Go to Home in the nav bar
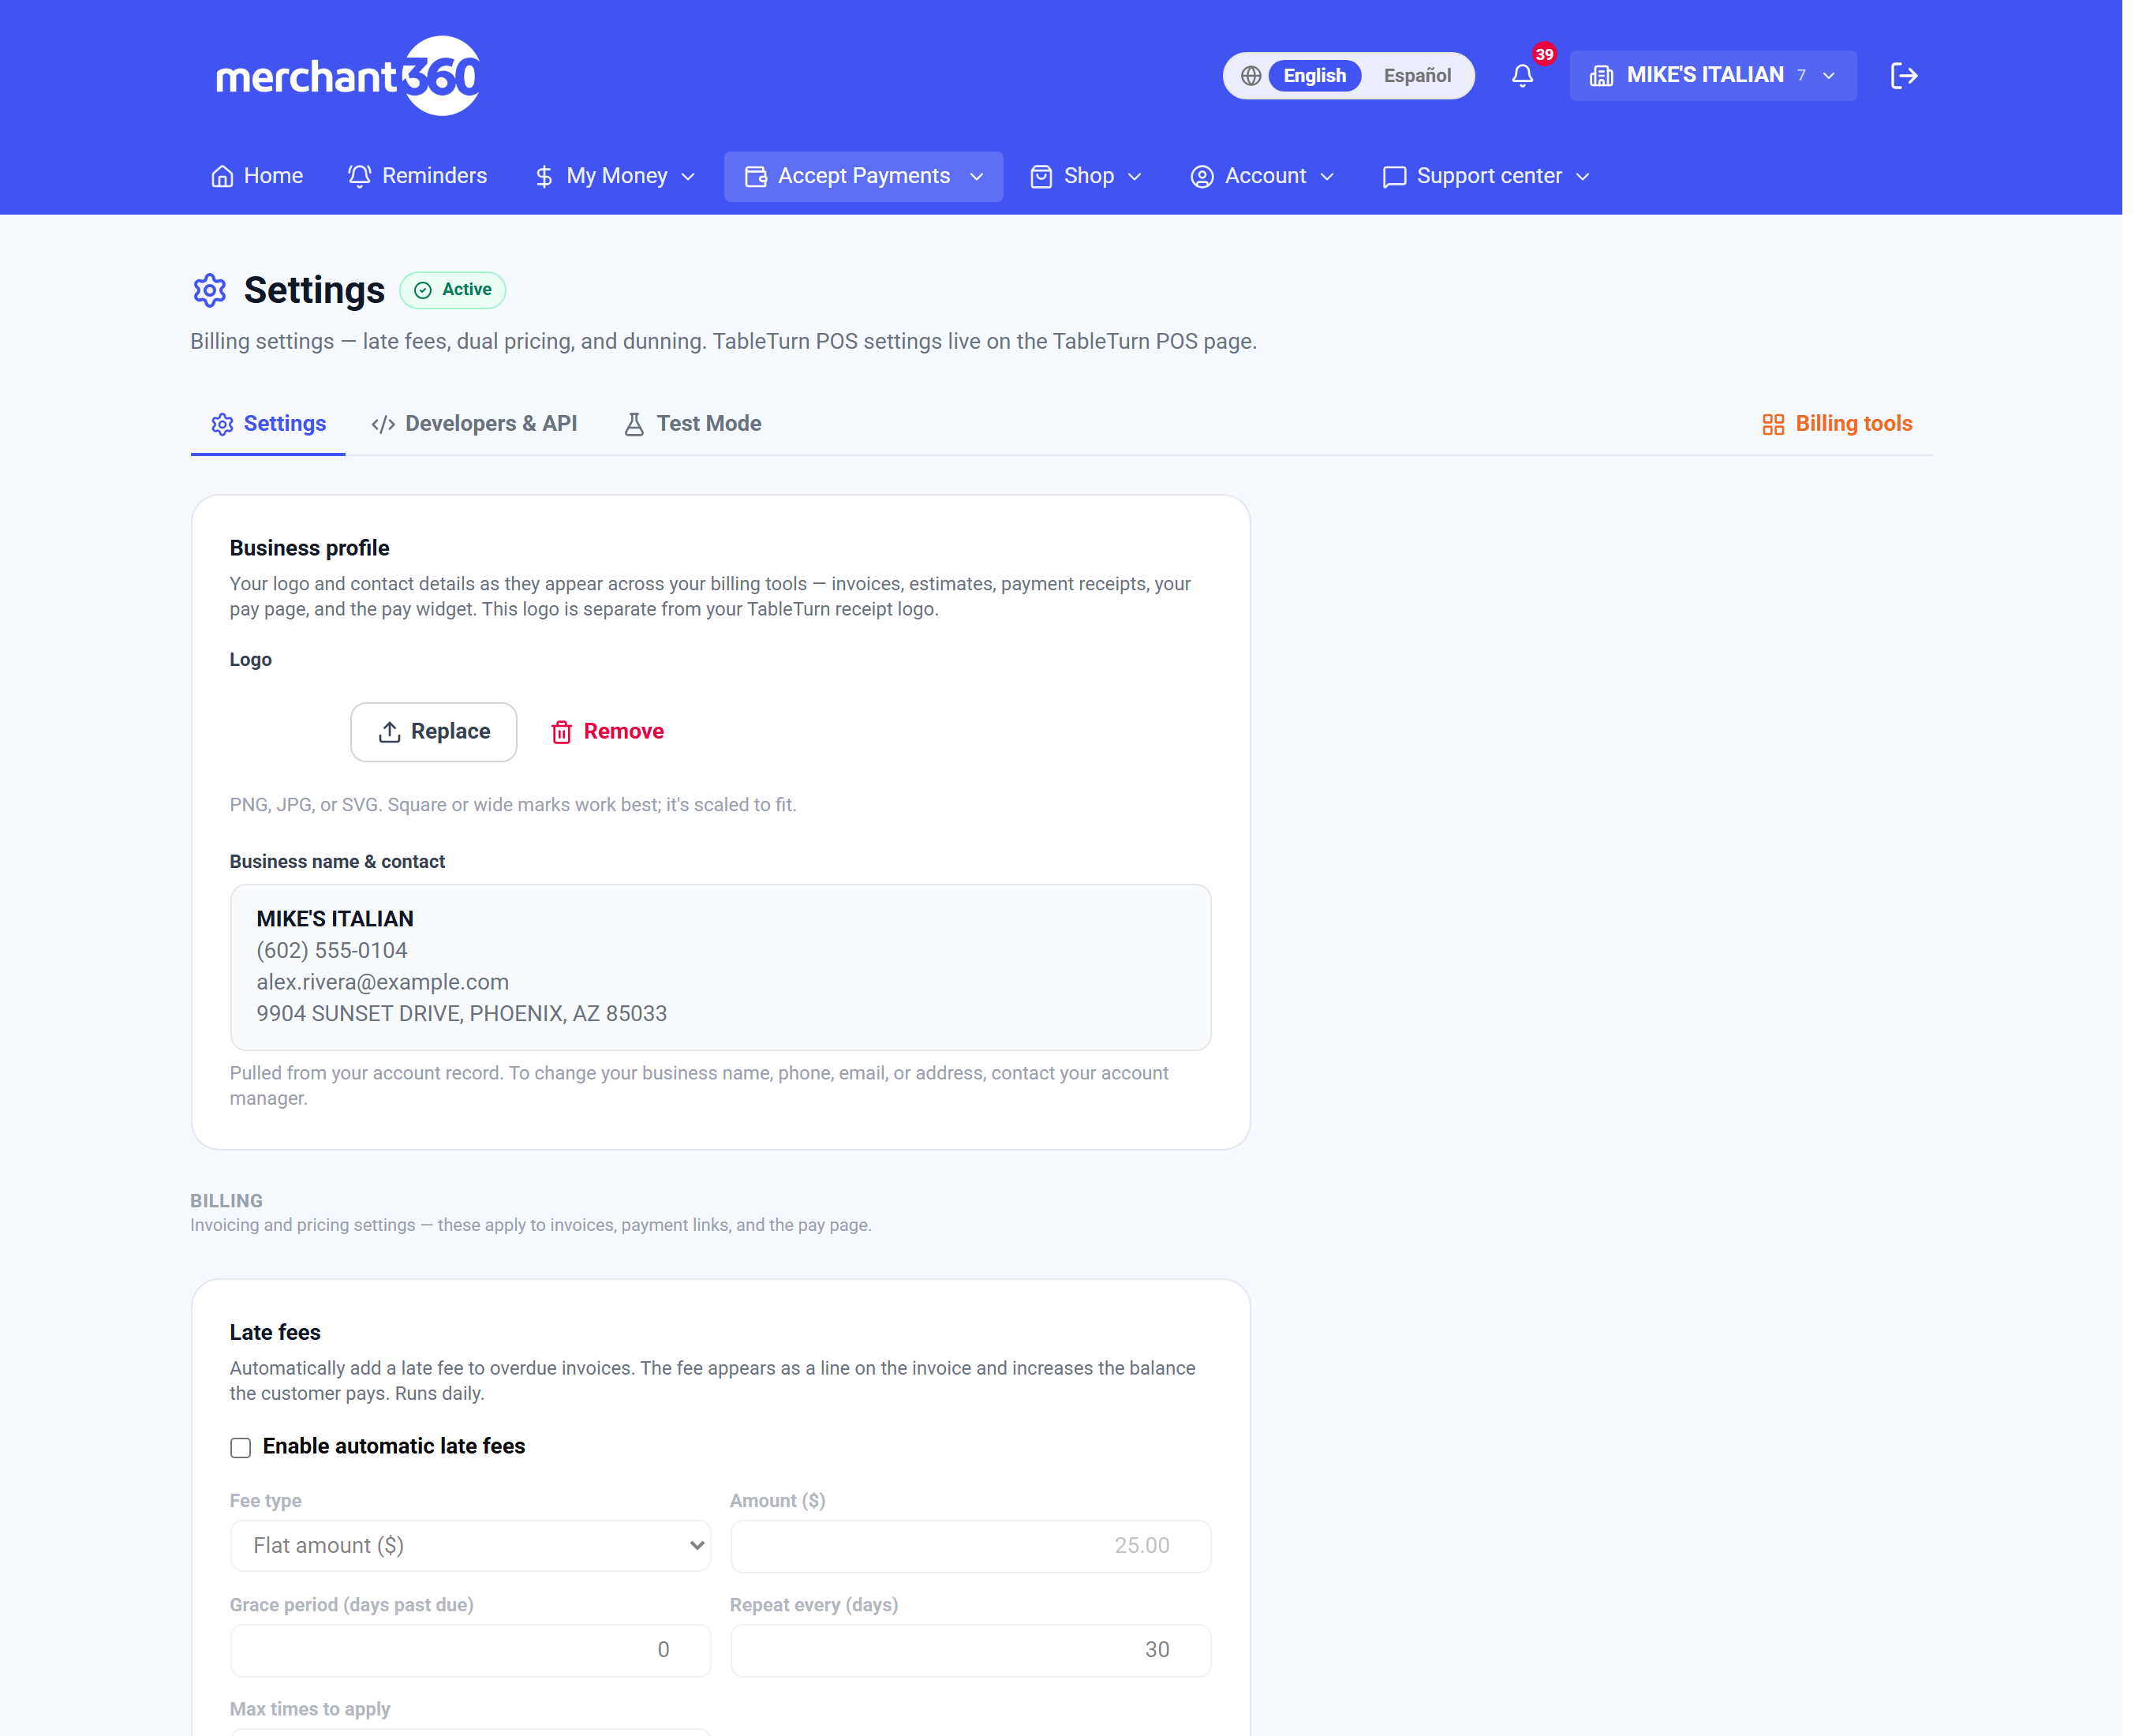This screenshot has height=1736, width=2146. pyautogui.click(x=257, y=177)
